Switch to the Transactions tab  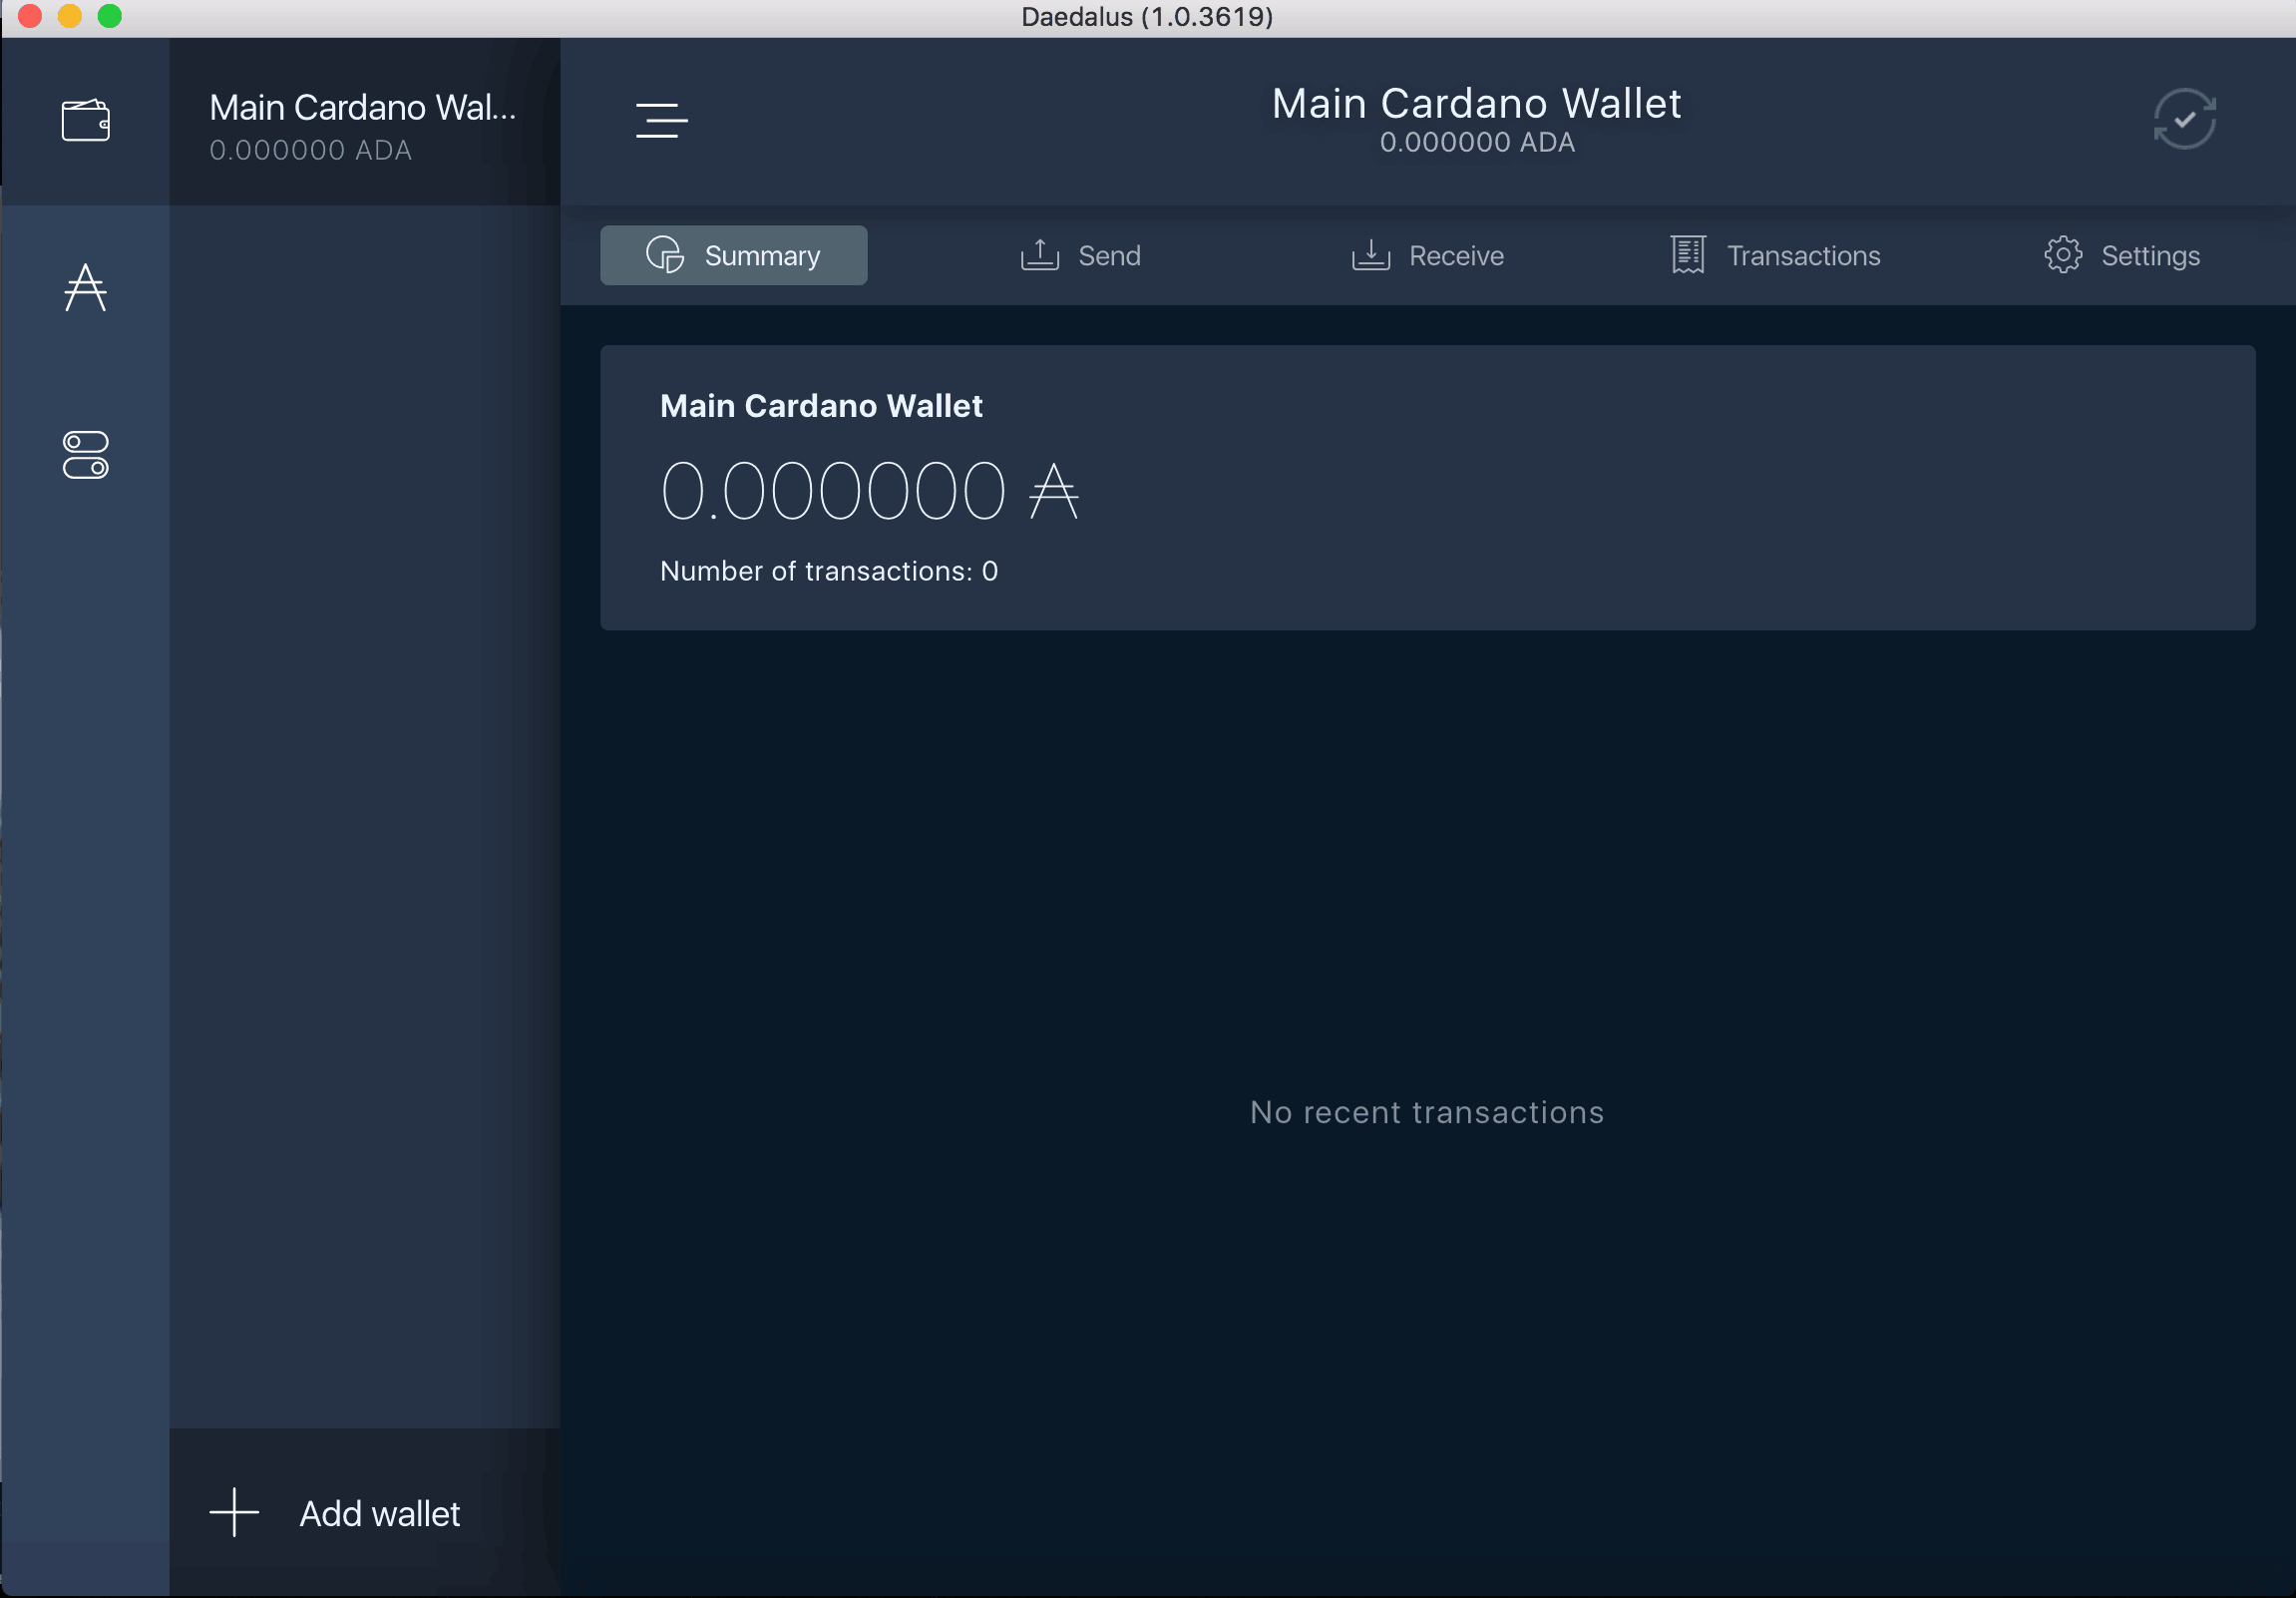pyautogui.click(x=1776, y=254)
